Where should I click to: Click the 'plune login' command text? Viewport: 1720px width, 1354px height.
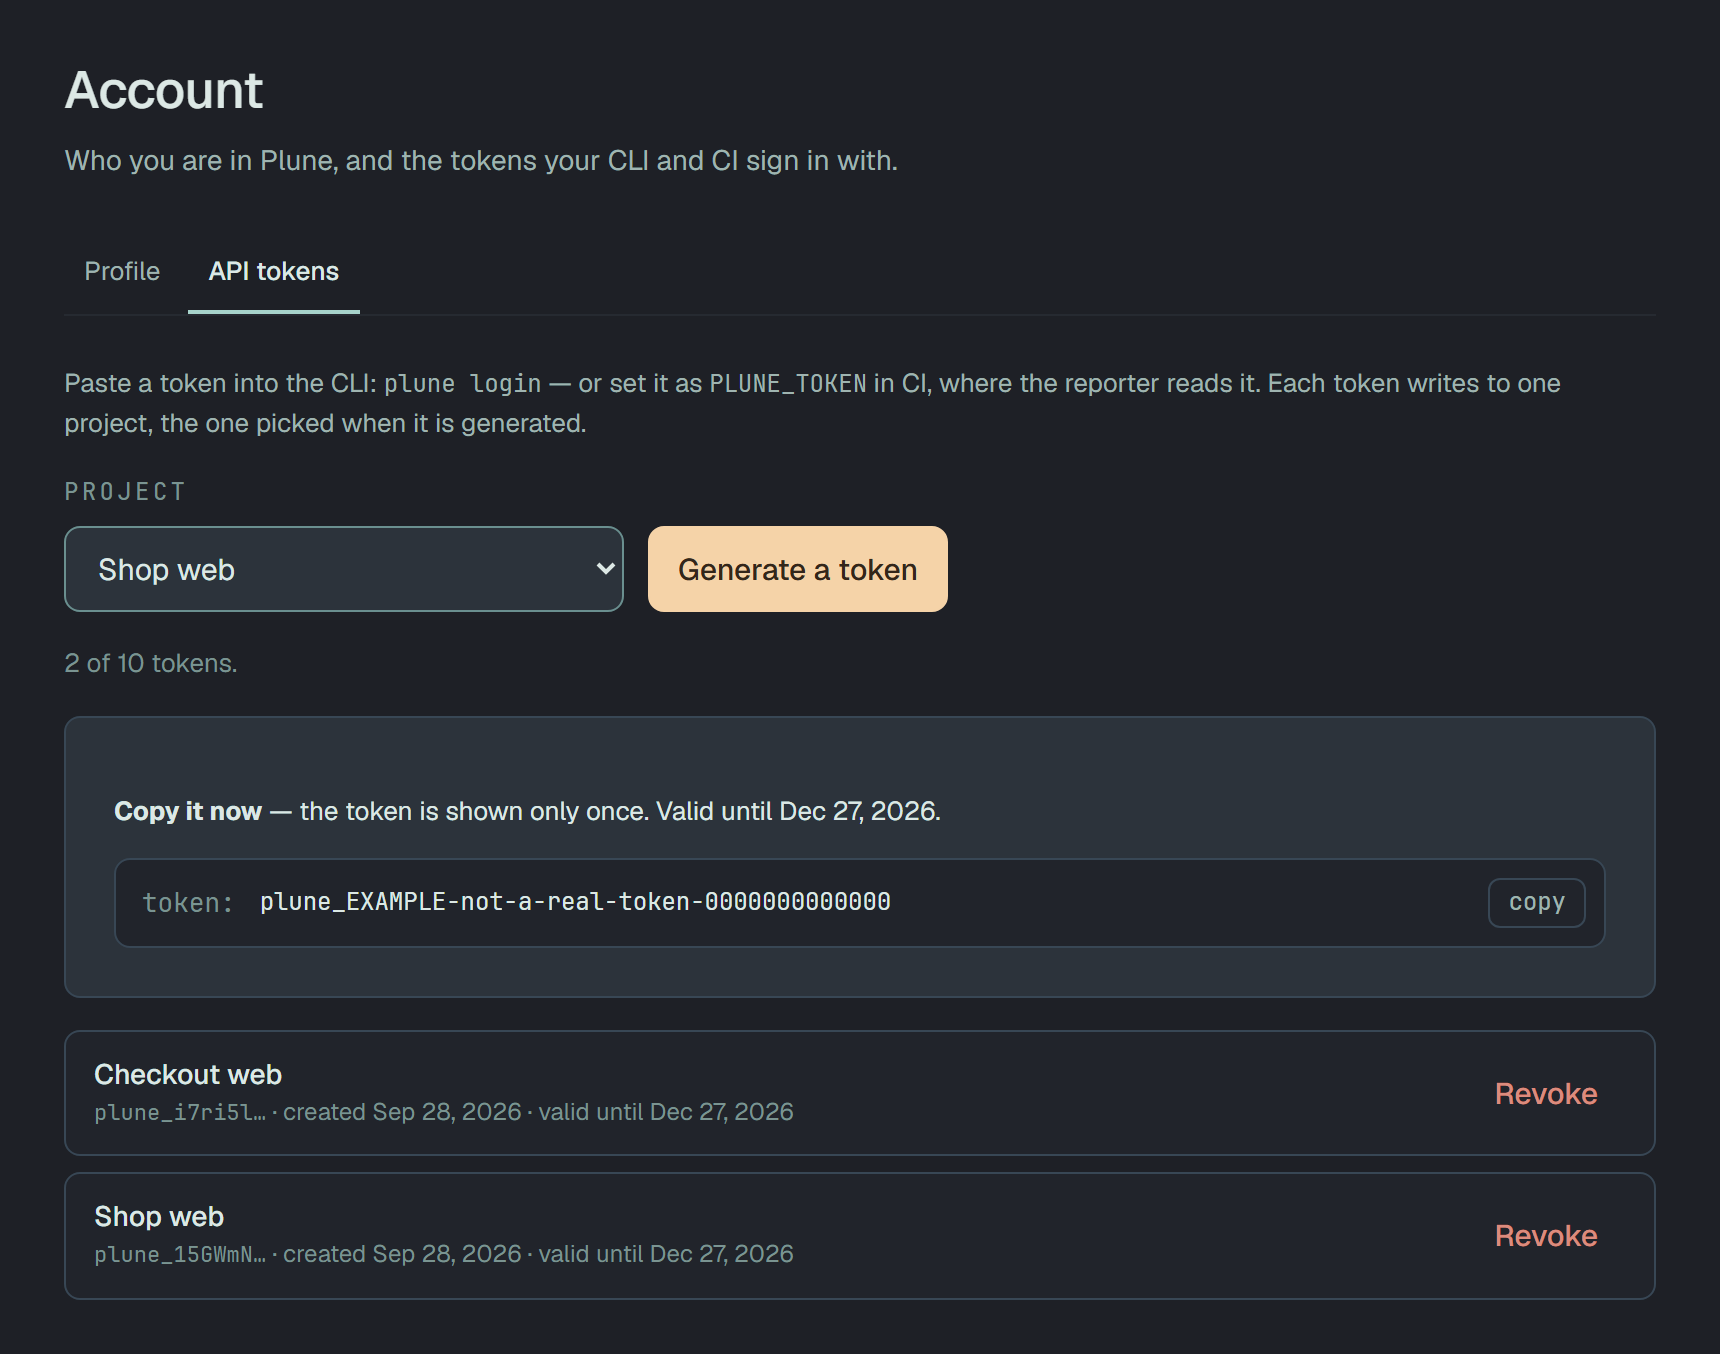(x=463, y=384)
